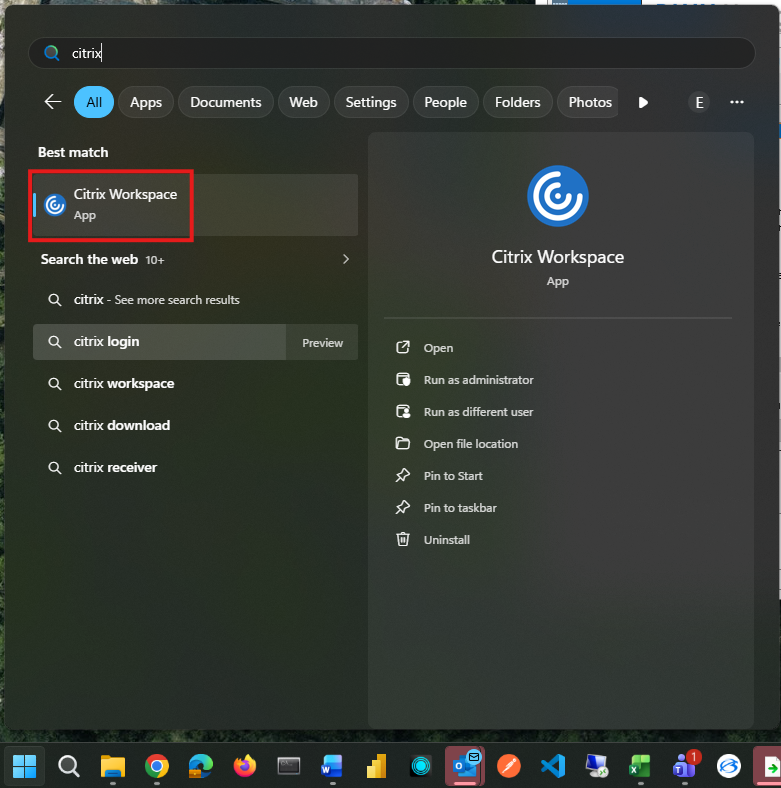Choose Run as administrator
Viewport: 781px width, 788px height.
pos(465,380)
